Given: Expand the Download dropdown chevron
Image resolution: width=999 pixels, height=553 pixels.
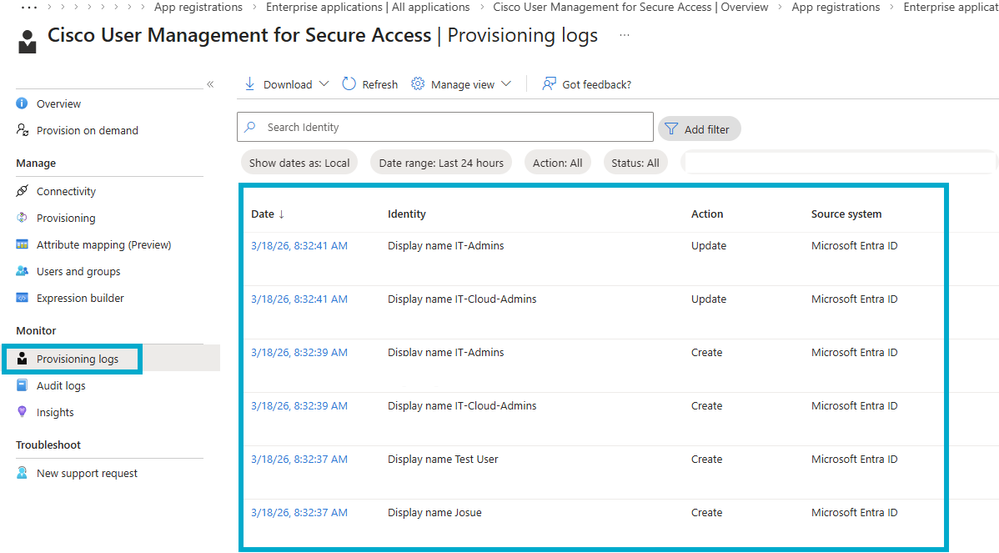Looking at the screenshot, I should (x=324, y=84).
